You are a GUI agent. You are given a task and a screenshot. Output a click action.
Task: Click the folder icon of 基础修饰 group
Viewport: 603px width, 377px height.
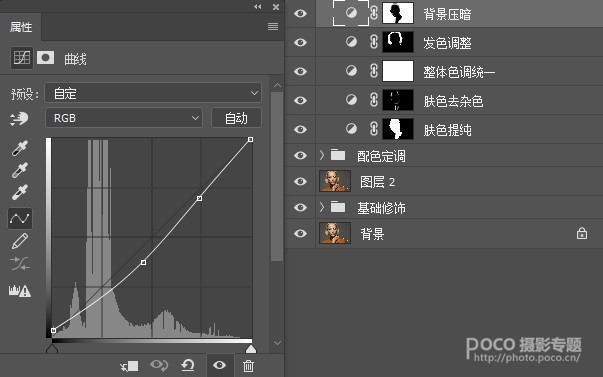(x=338, y=207)
